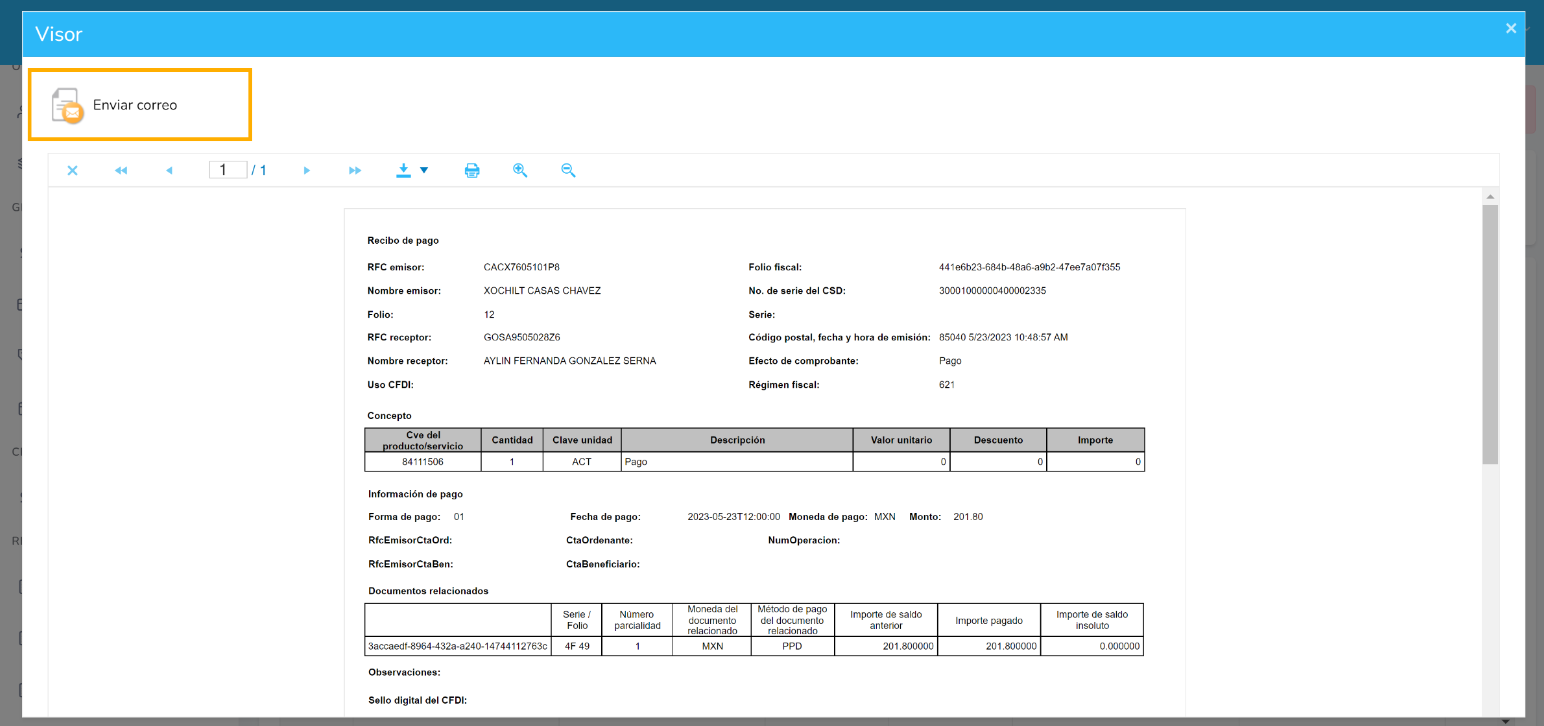The width and height of the screenshot is (1544, 726).
Task: Select the RFC emisor value CACX7605101P8
Action: [x=521, y=267]
